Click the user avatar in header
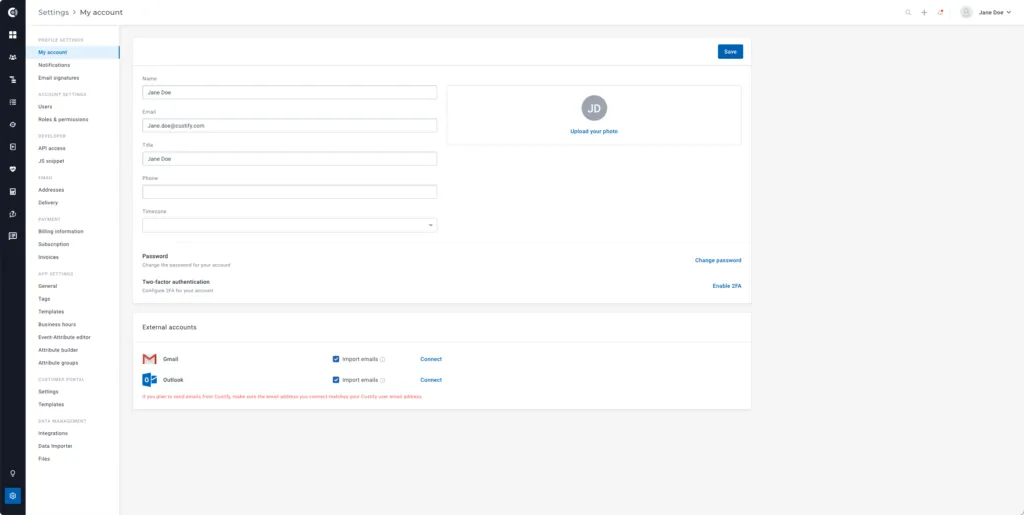Screen dimensions: 1024x515 click(x=967, y=12)
